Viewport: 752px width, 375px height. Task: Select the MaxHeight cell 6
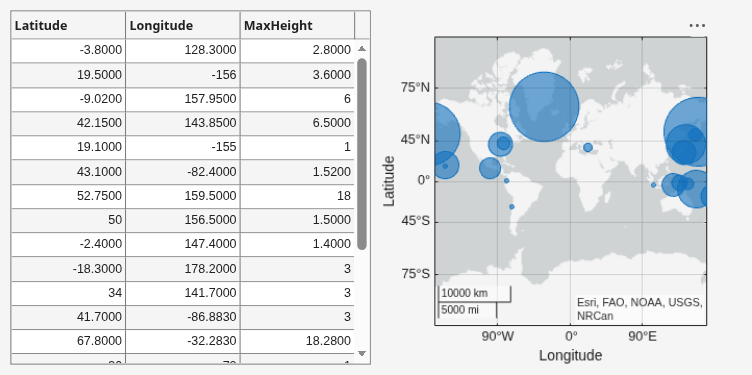pos(297,99)
